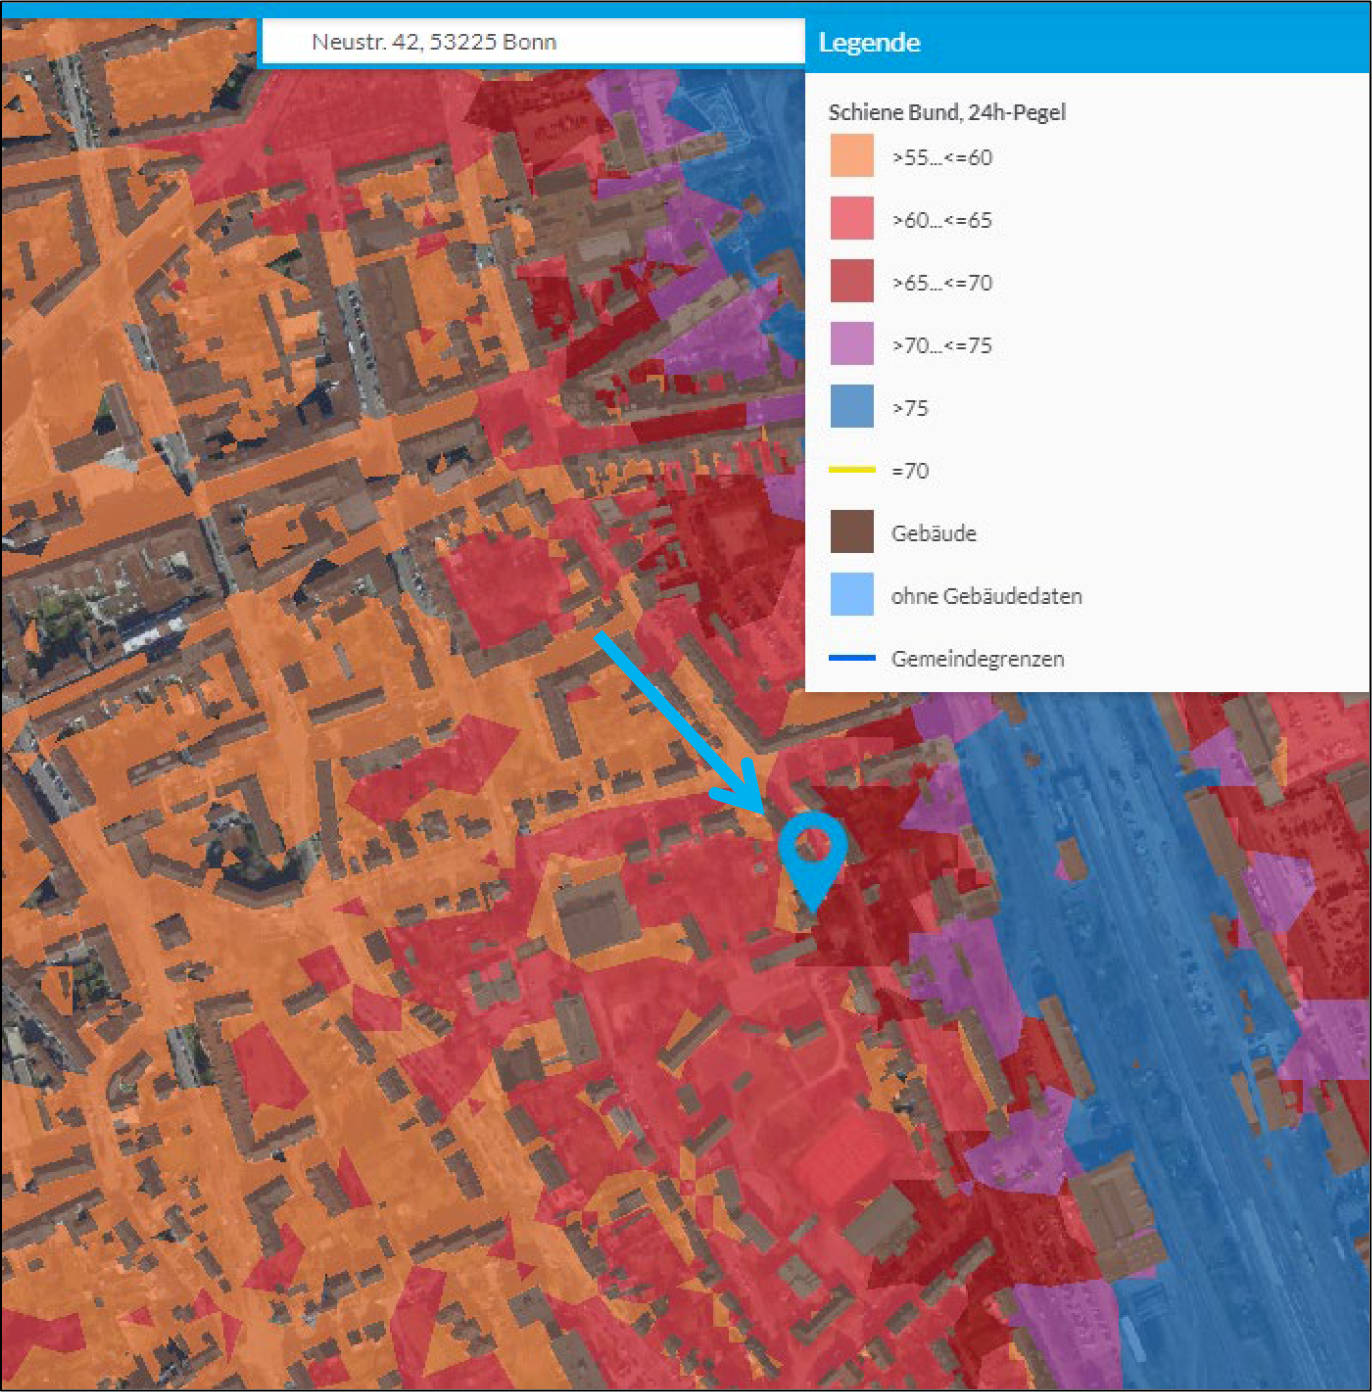This screenshot has height=1392, width=1372.
Task: Select the light blue ohne Gebäudedaten swatch
Action: 851,595
